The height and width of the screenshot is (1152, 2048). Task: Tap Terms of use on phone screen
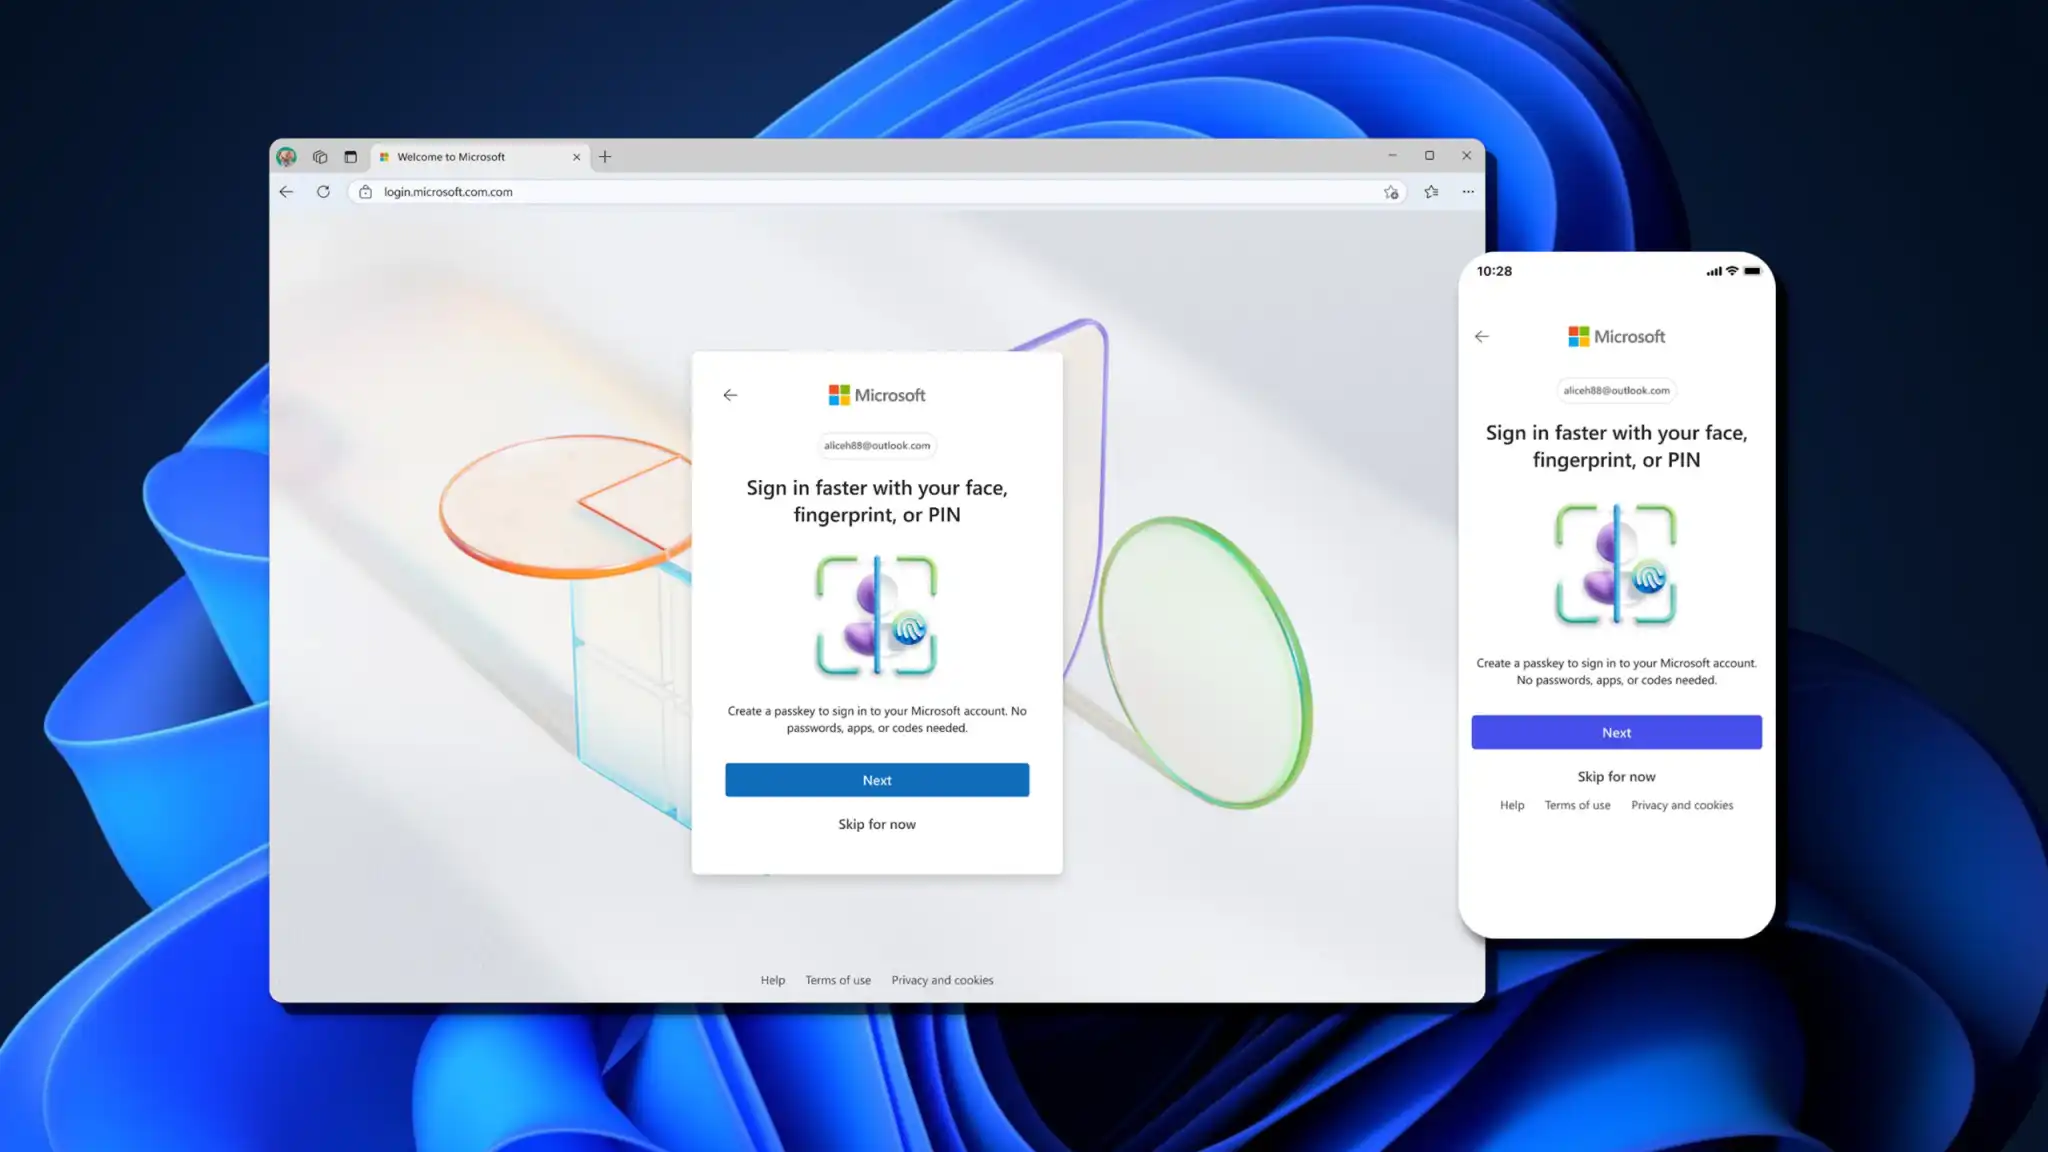(x=1578, y=805)
